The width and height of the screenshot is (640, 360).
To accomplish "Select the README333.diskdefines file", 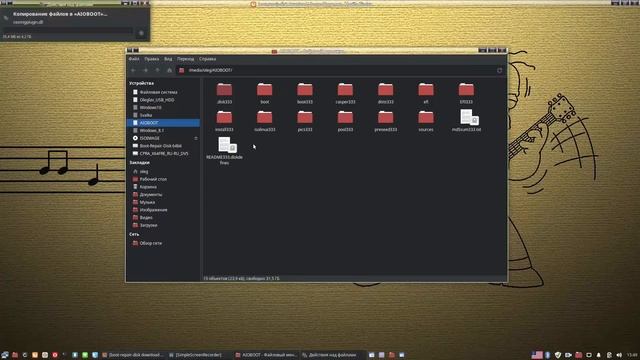I will (x=224, y=151).
